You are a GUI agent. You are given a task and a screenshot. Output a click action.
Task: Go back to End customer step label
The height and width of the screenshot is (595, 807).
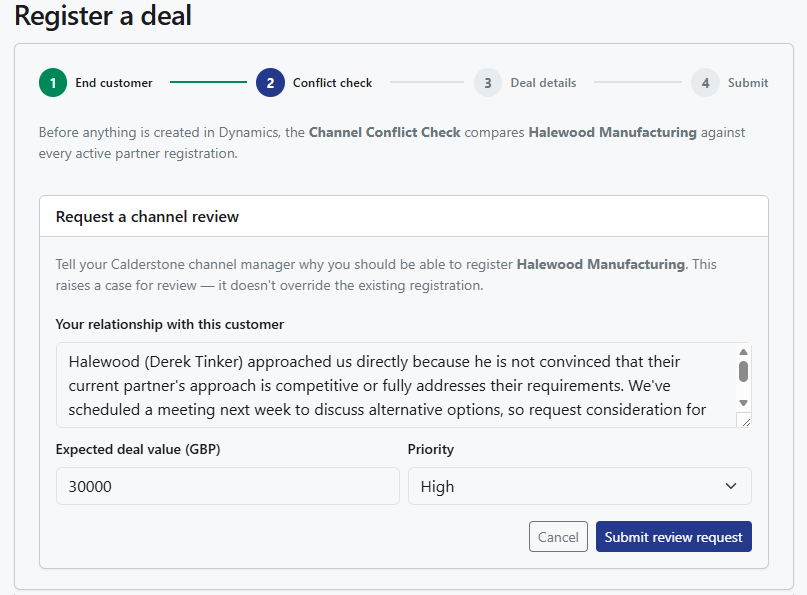tap(114, 83)
